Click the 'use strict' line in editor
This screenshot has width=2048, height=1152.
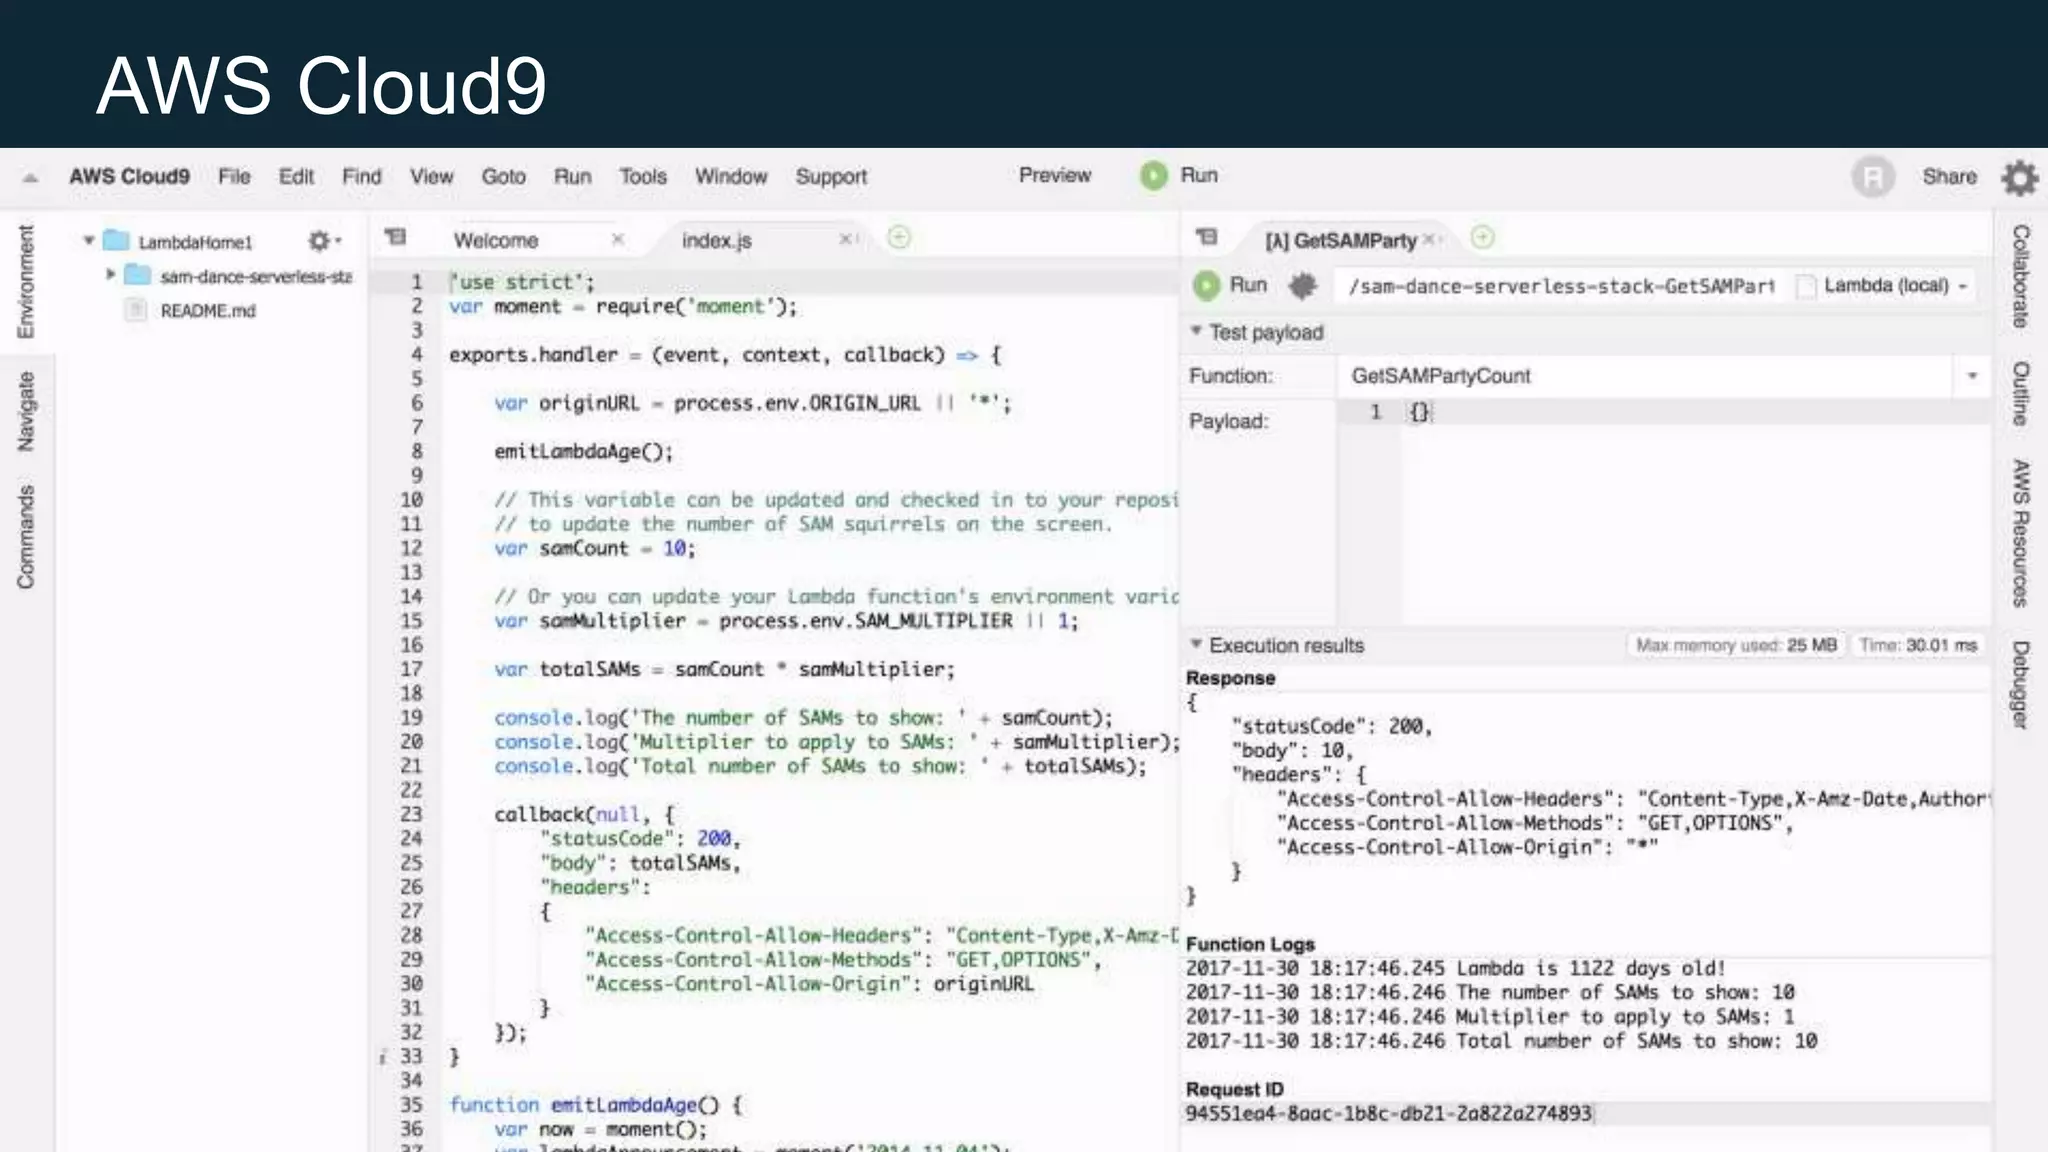pyautogui.click(x=521, y=282)
